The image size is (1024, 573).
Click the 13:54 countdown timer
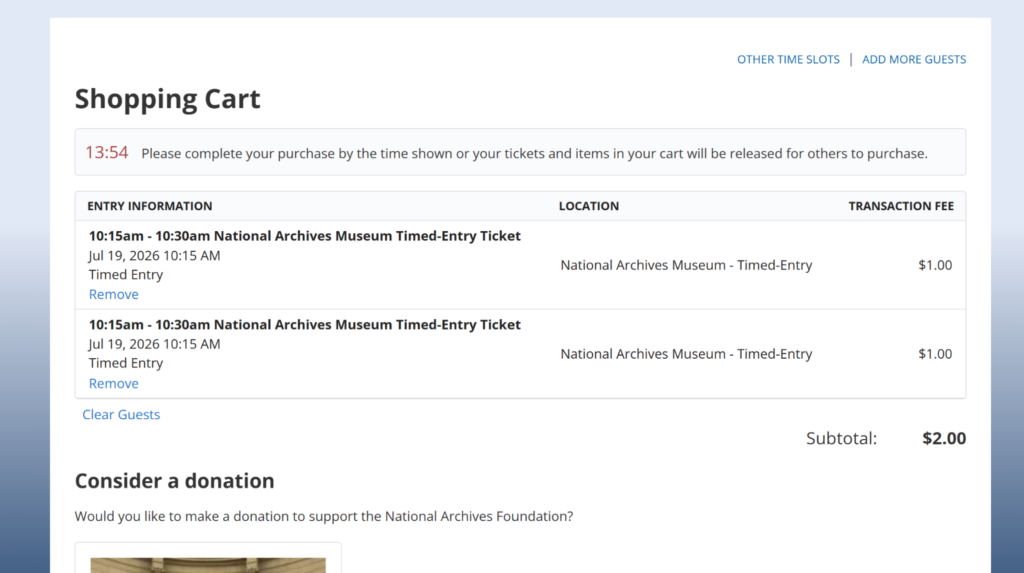[x=106, y=153]
